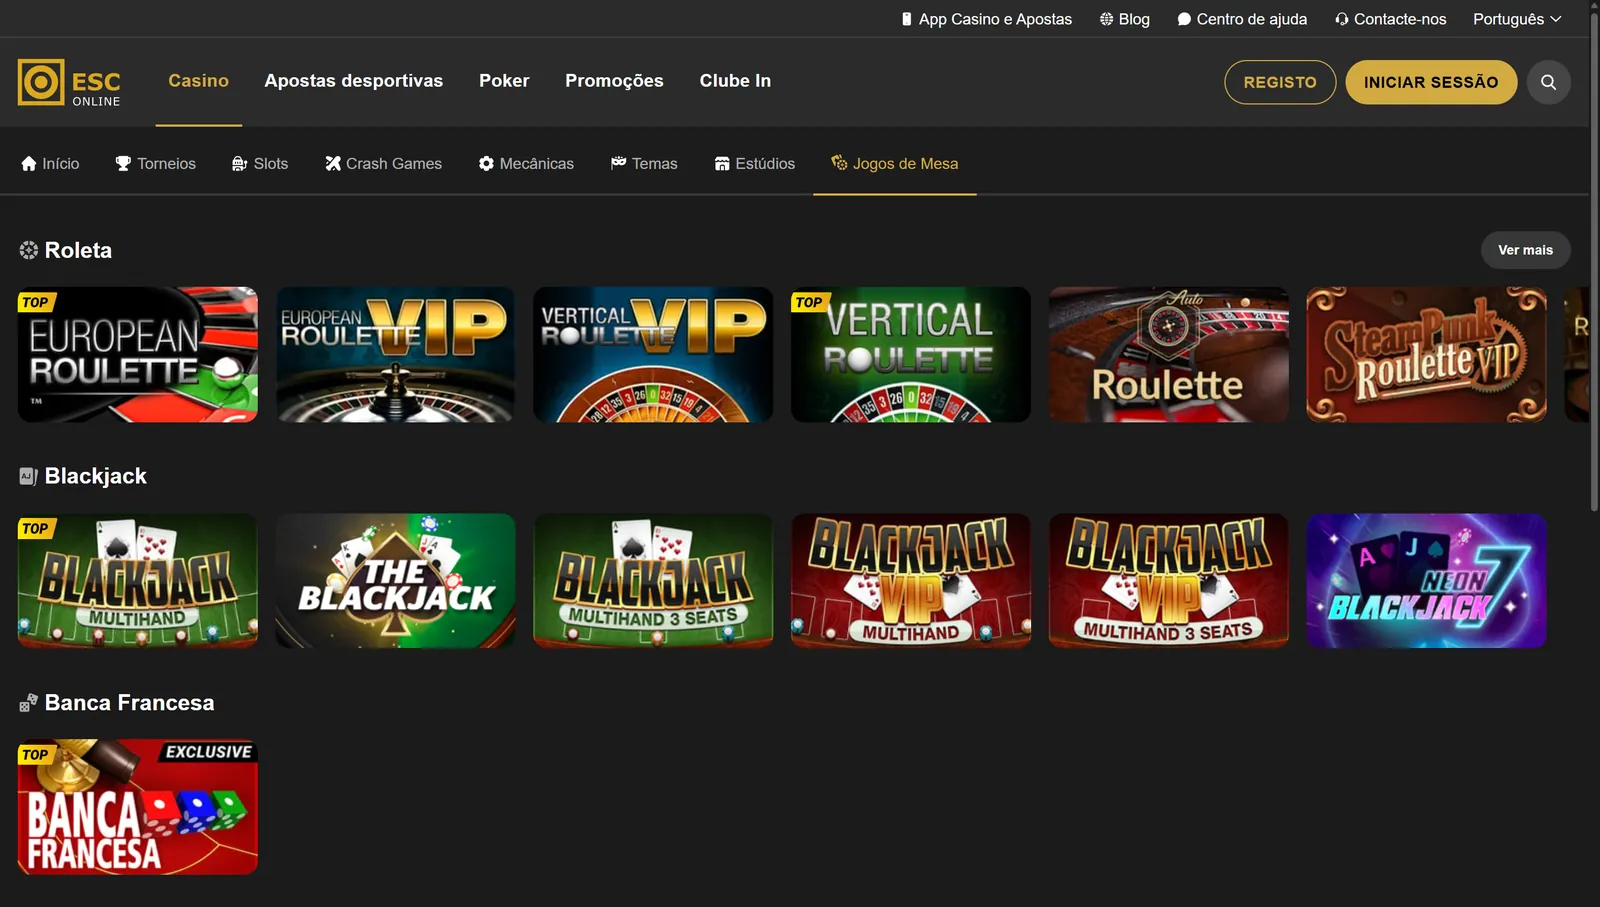The width and height of the screenshot is (1600, 907).
Task: Open Auto Roulette game thumbnail
Action: pyautogui.click(x=1169, y=355)
